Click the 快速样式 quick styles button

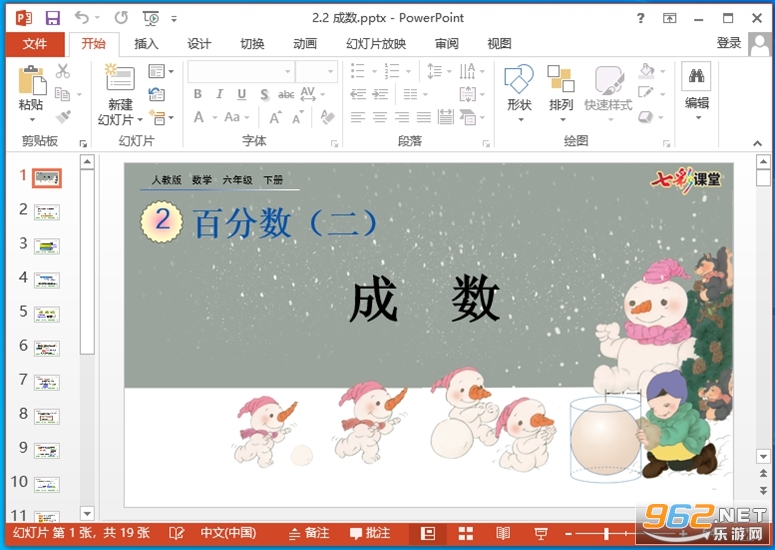tap(608, 93)
